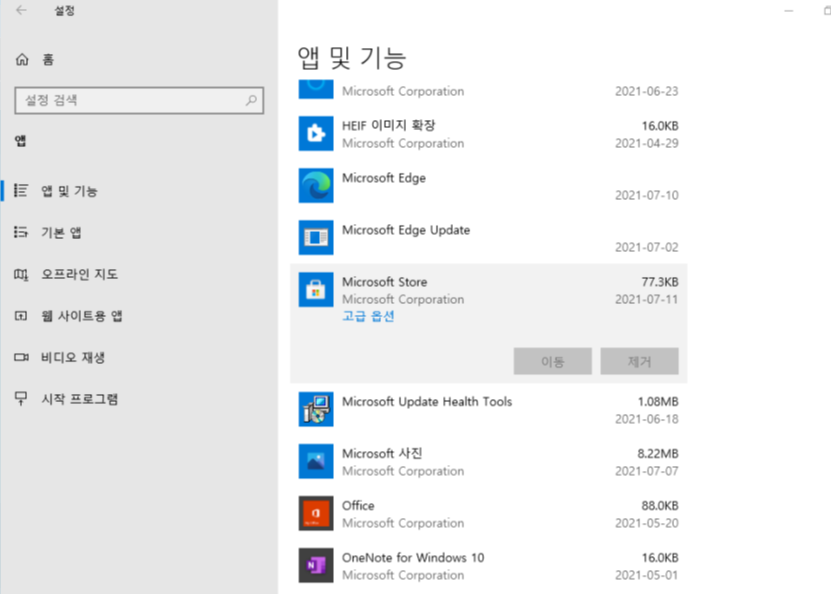Viewport: 831px width, 594px height.
Task: Select the Microsoft 사진 name text
Action: (x=382, y=454)
